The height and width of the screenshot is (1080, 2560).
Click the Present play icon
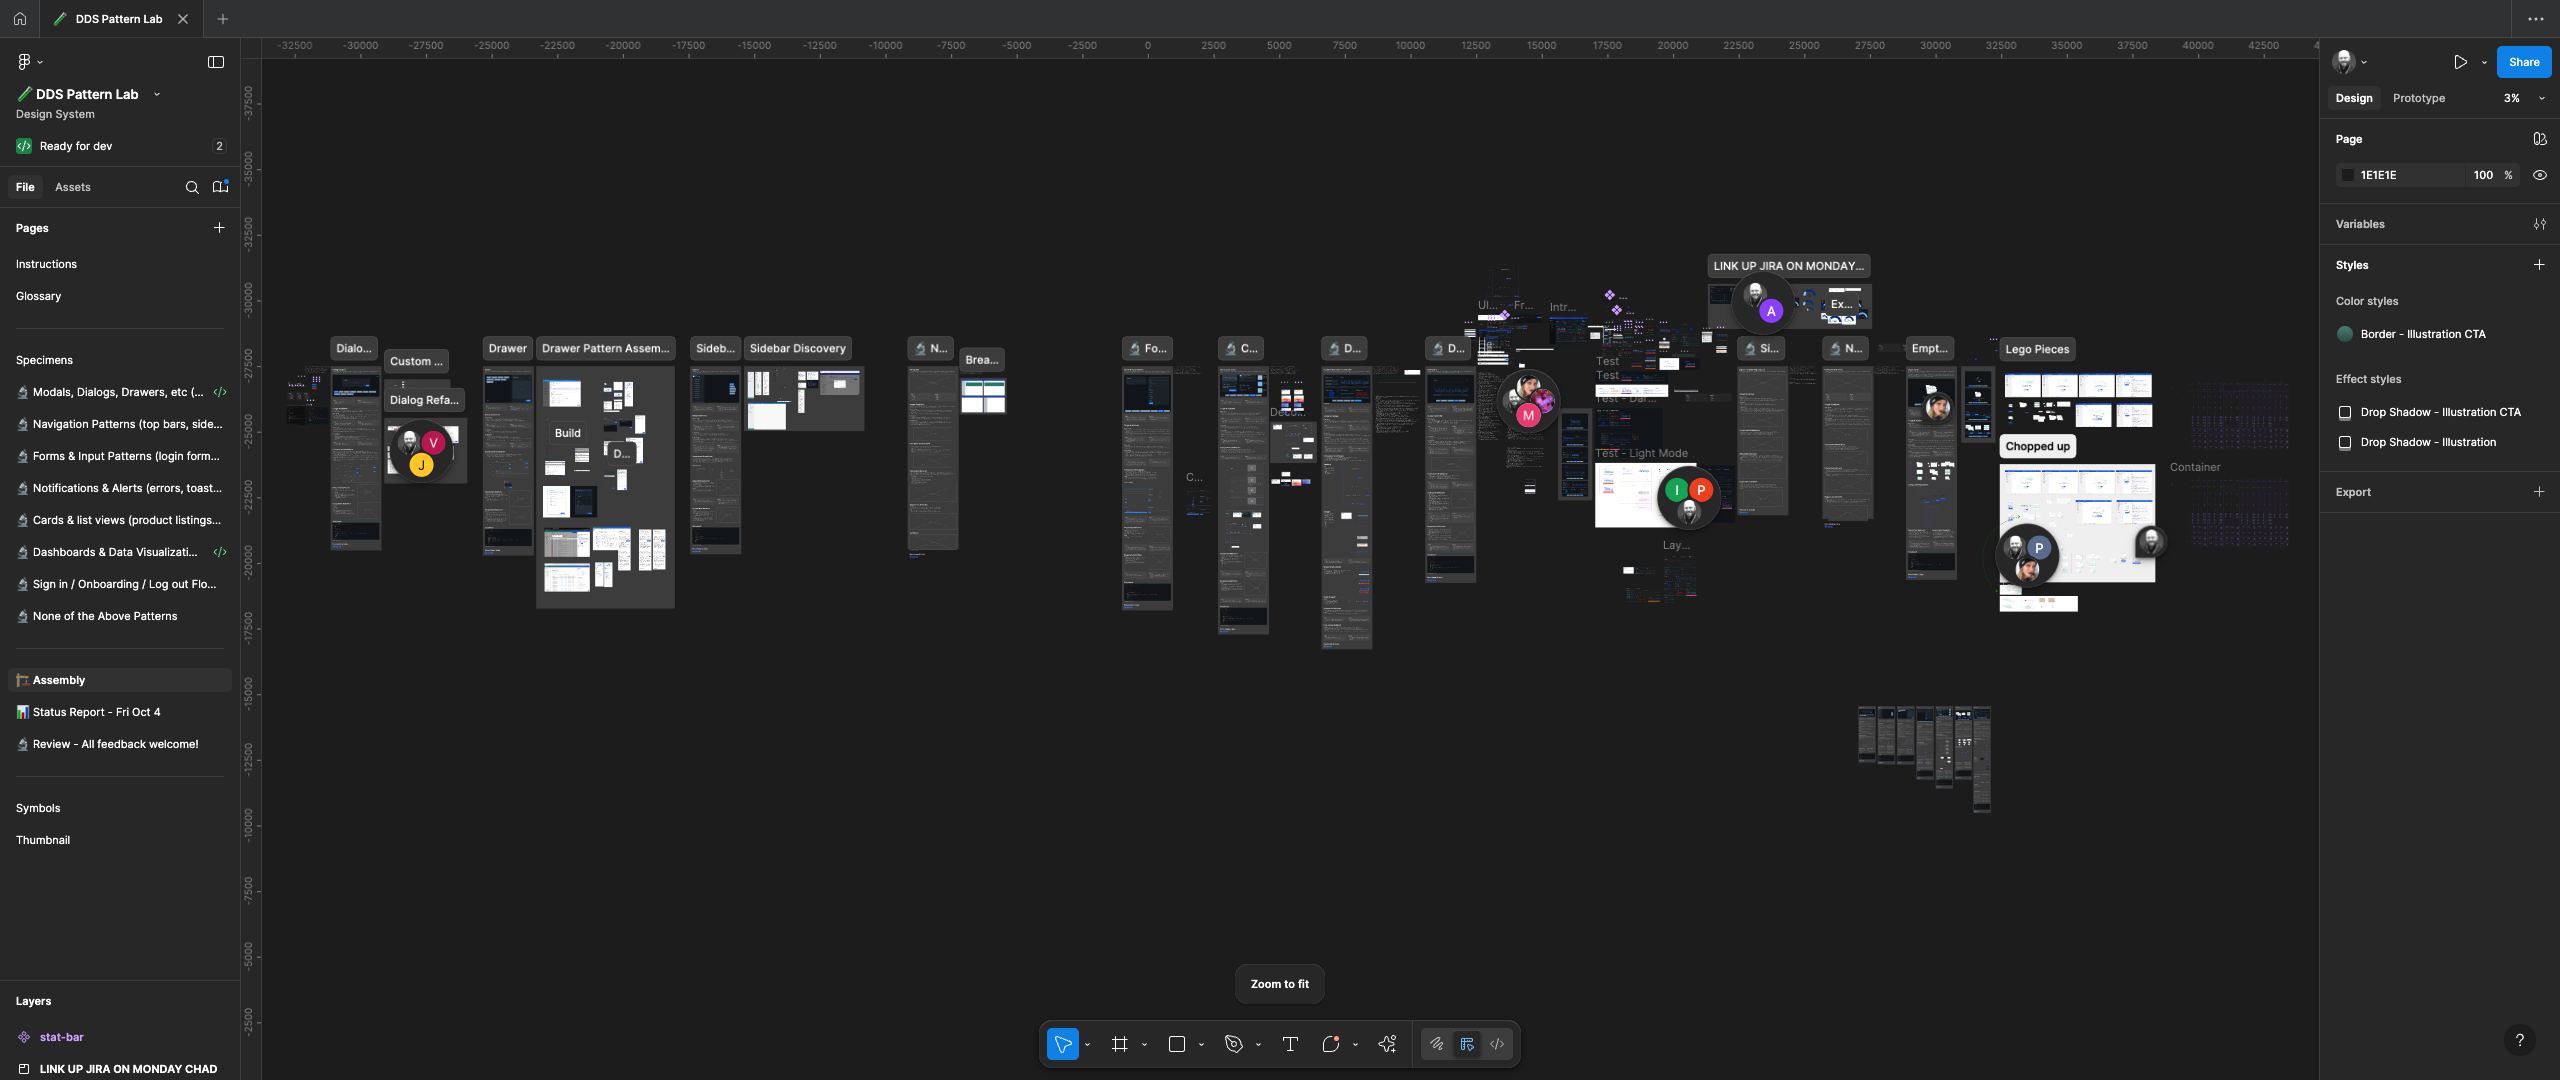[2460, 62]
